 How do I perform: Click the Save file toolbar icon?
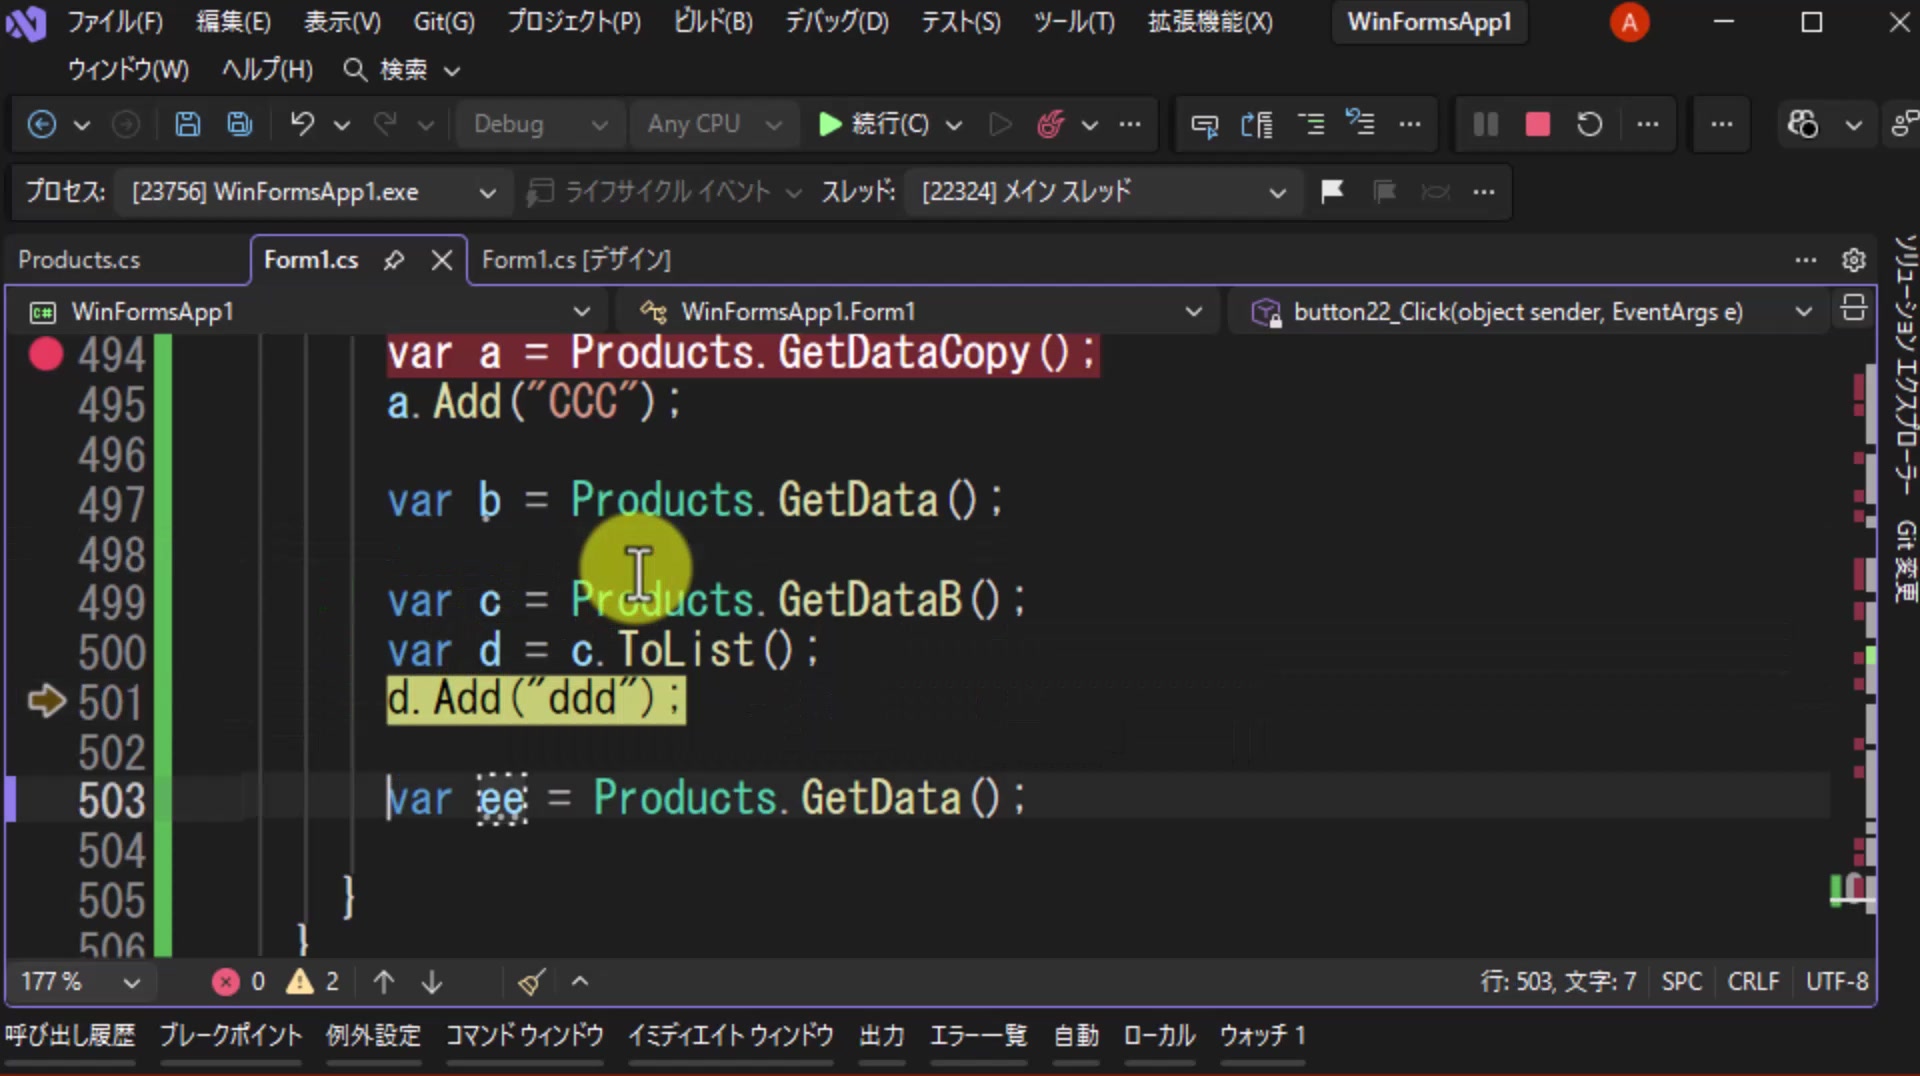[x=187, y=124]
